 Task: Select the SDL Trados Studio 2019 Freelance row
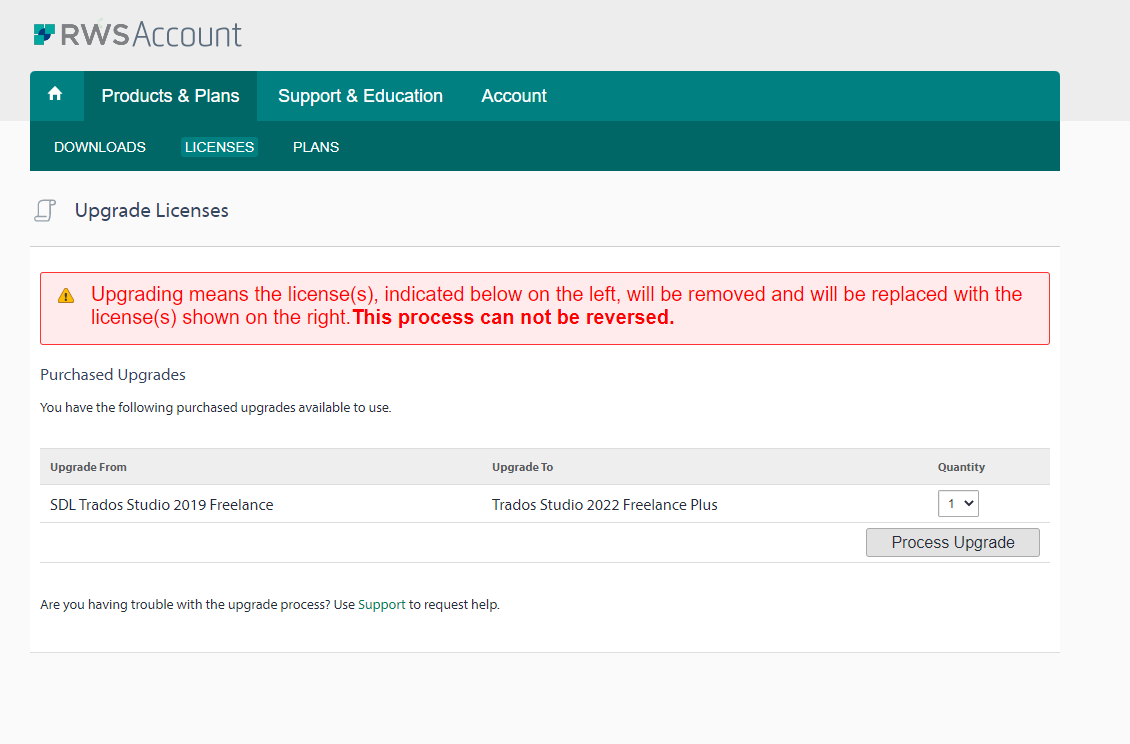161,504
